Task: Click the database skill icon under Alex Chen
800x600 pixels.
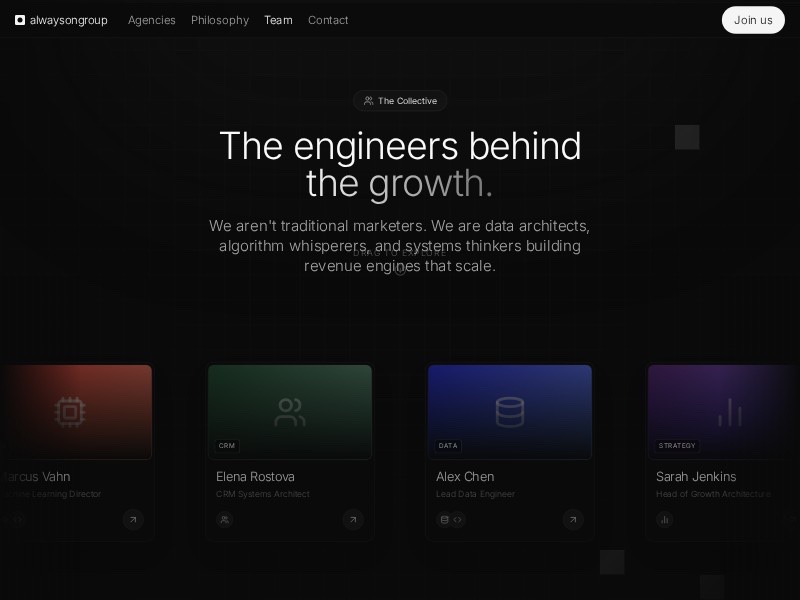Action: click(445, 519)
